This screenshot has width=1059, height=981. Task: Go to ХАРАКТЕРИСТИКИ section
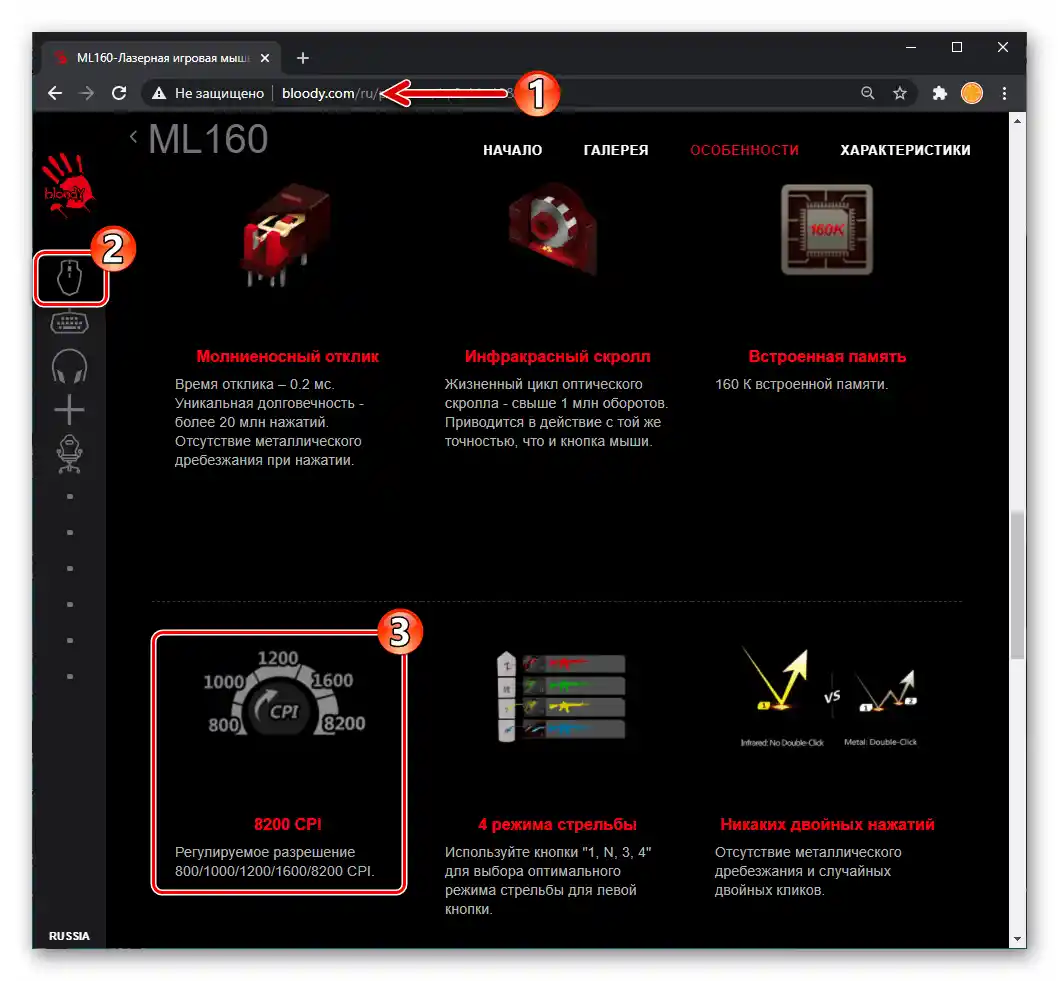[905, 150]
